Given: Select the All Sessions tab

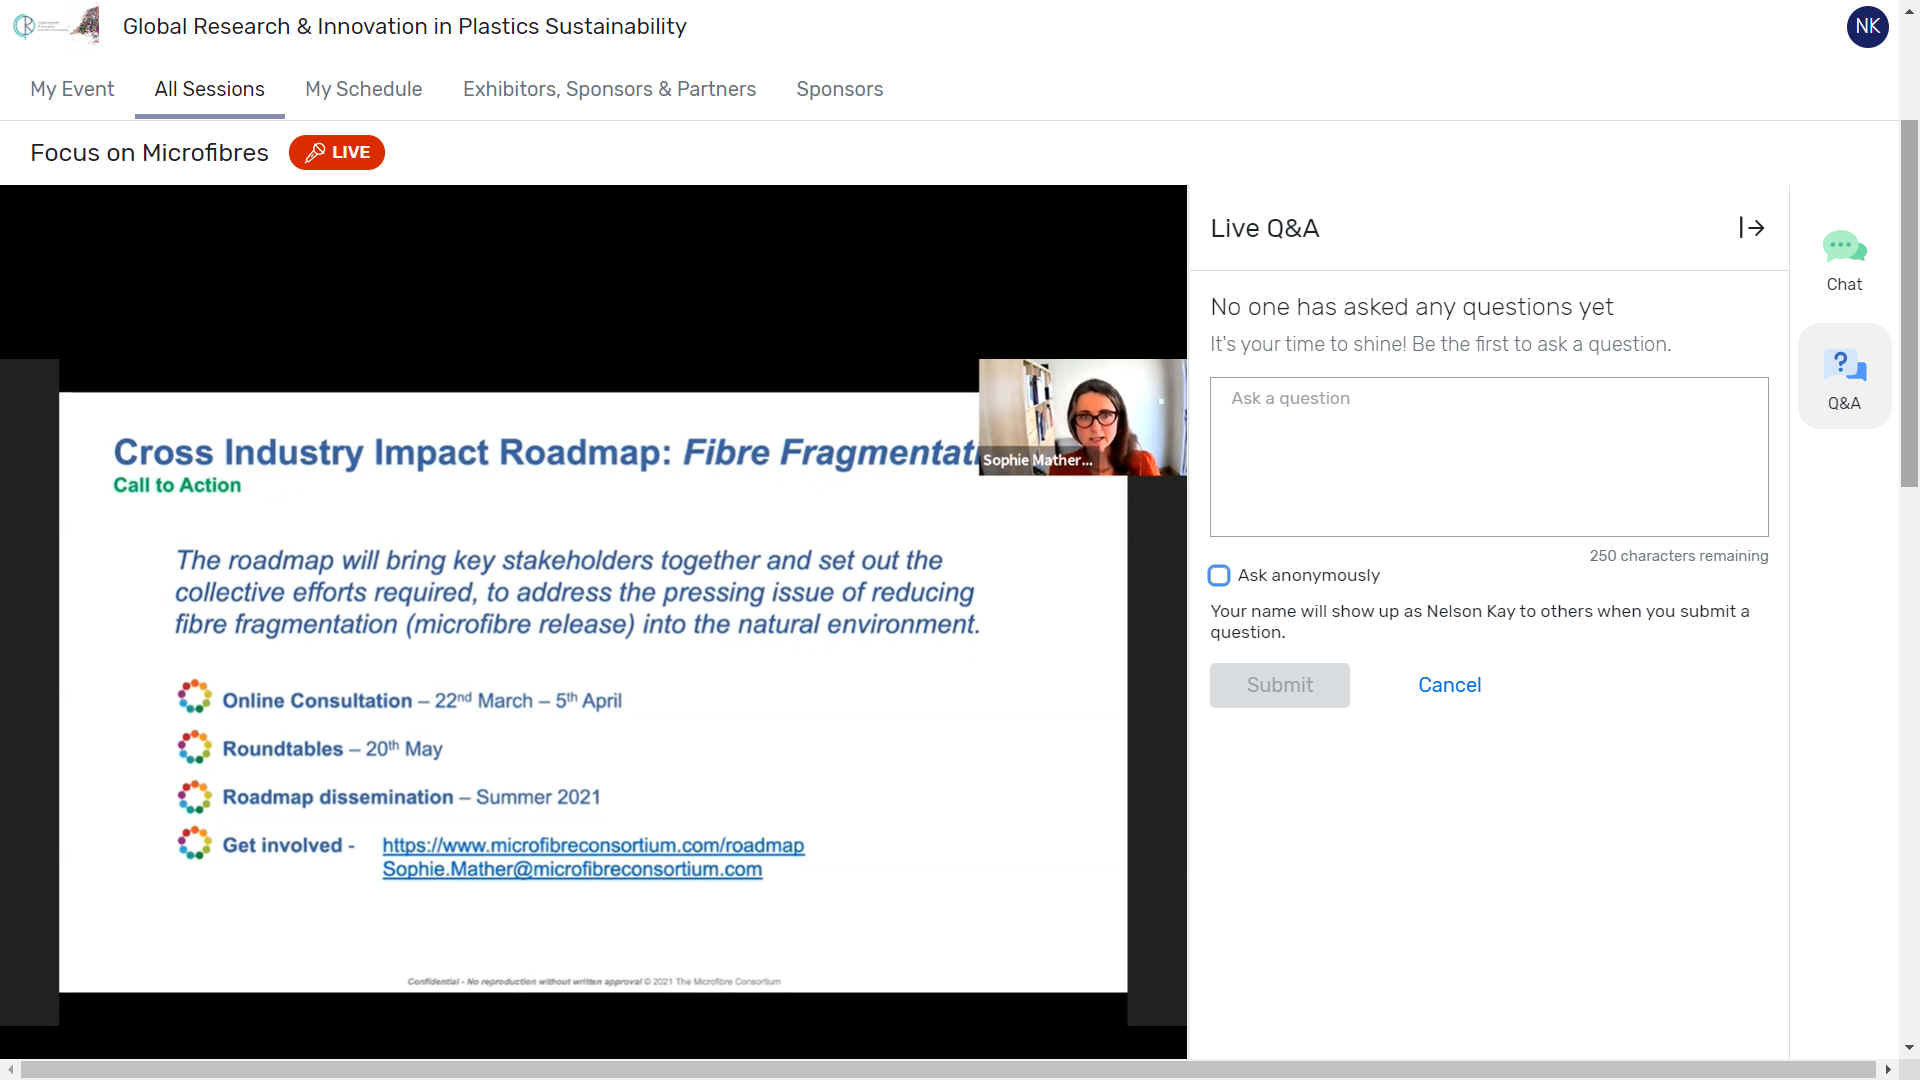Looking at the screenshot, I should tap(210, 89).
